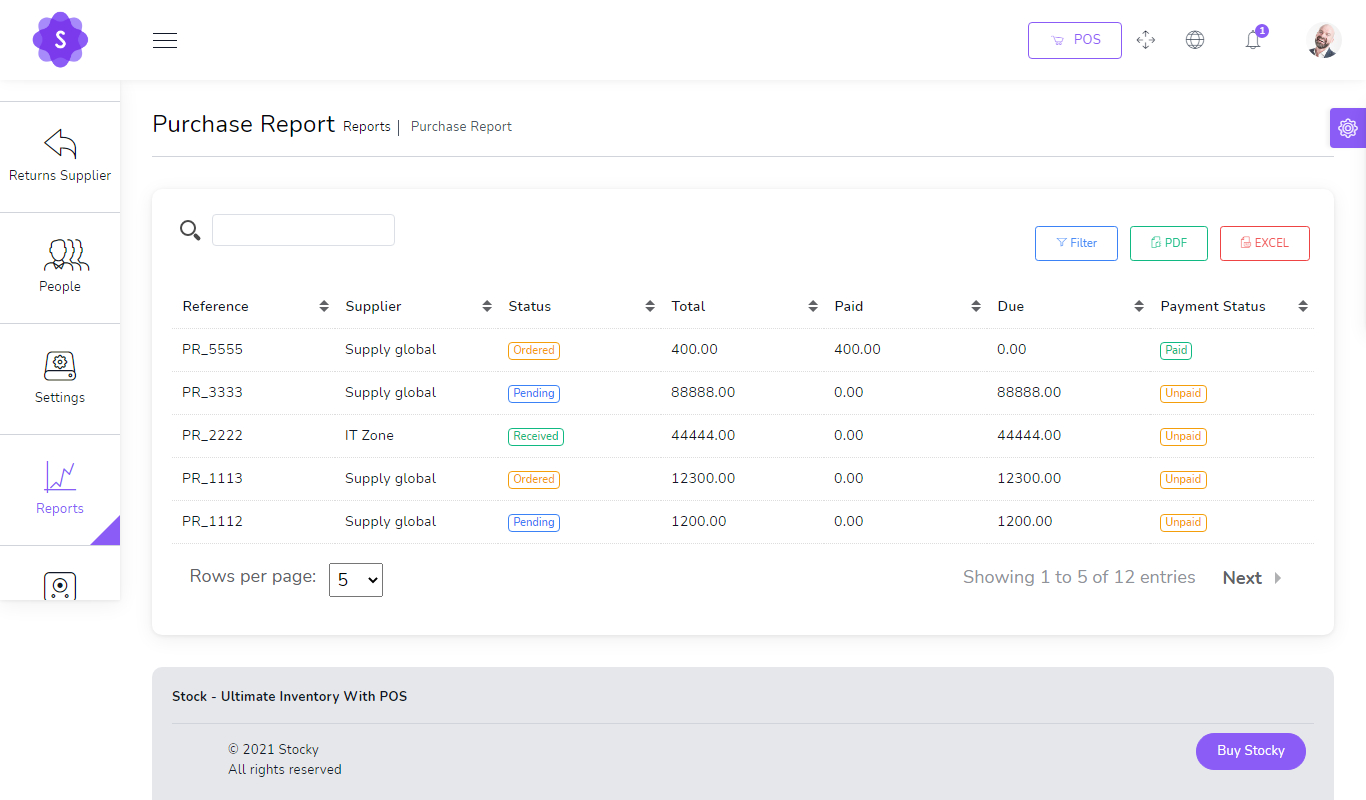Open the profile avatar menu
The width and height of the screenshot is (1366, 800).
point(1322,40)
